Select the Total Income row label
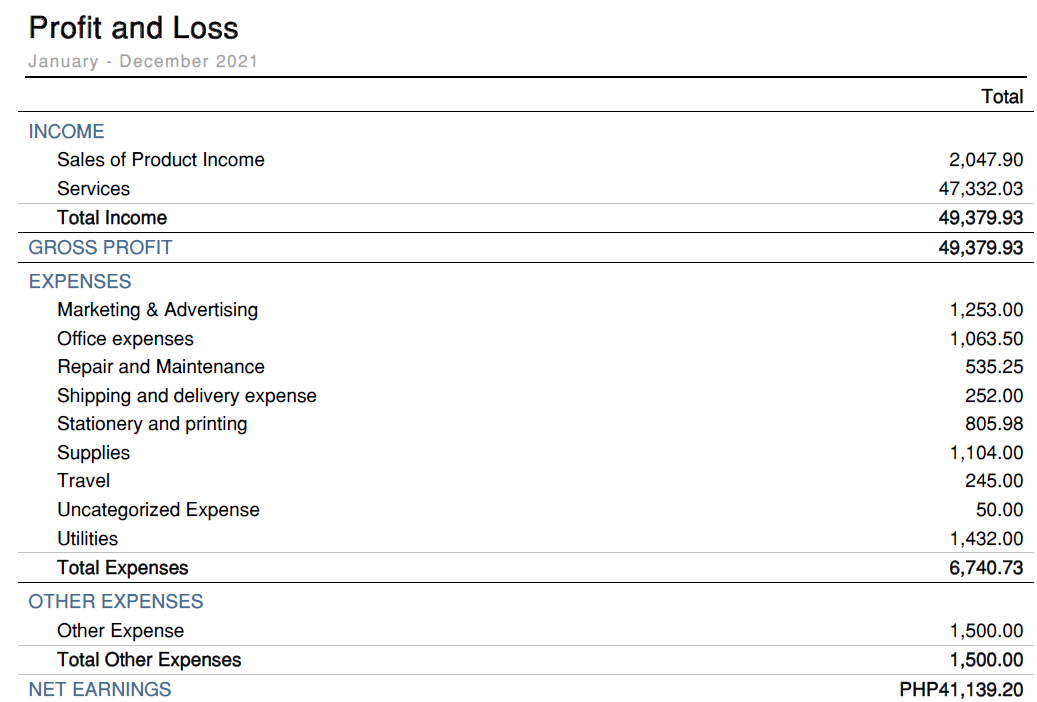 point(112,218)
